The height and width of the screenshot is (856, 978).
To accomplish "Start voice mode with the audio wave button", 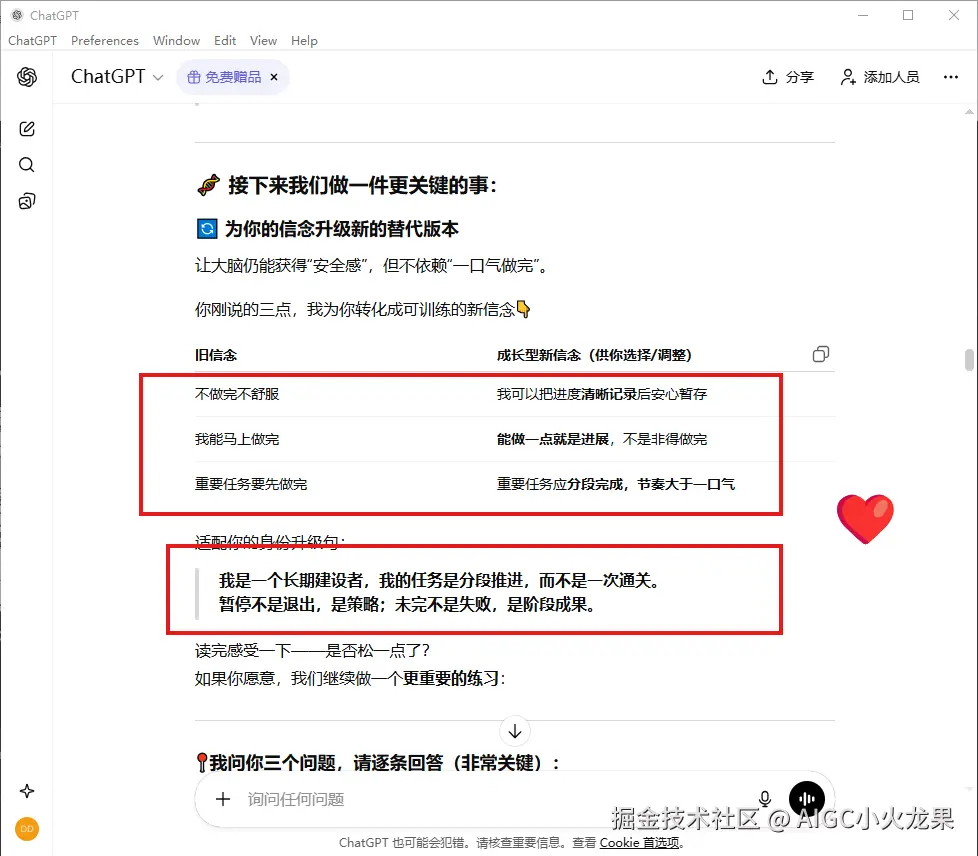I will tap(807, 798).
